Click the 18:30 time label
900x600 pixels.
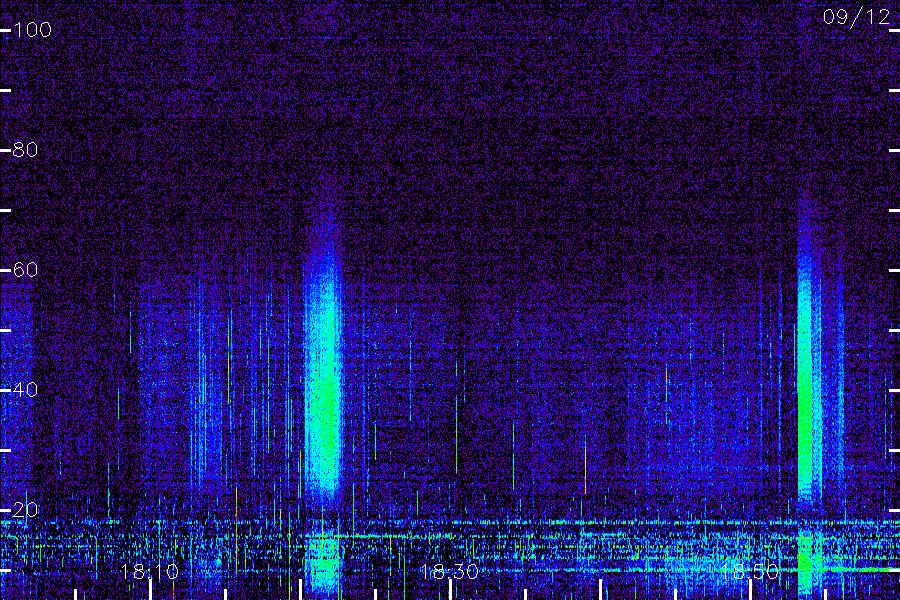[x=449, y=572]
